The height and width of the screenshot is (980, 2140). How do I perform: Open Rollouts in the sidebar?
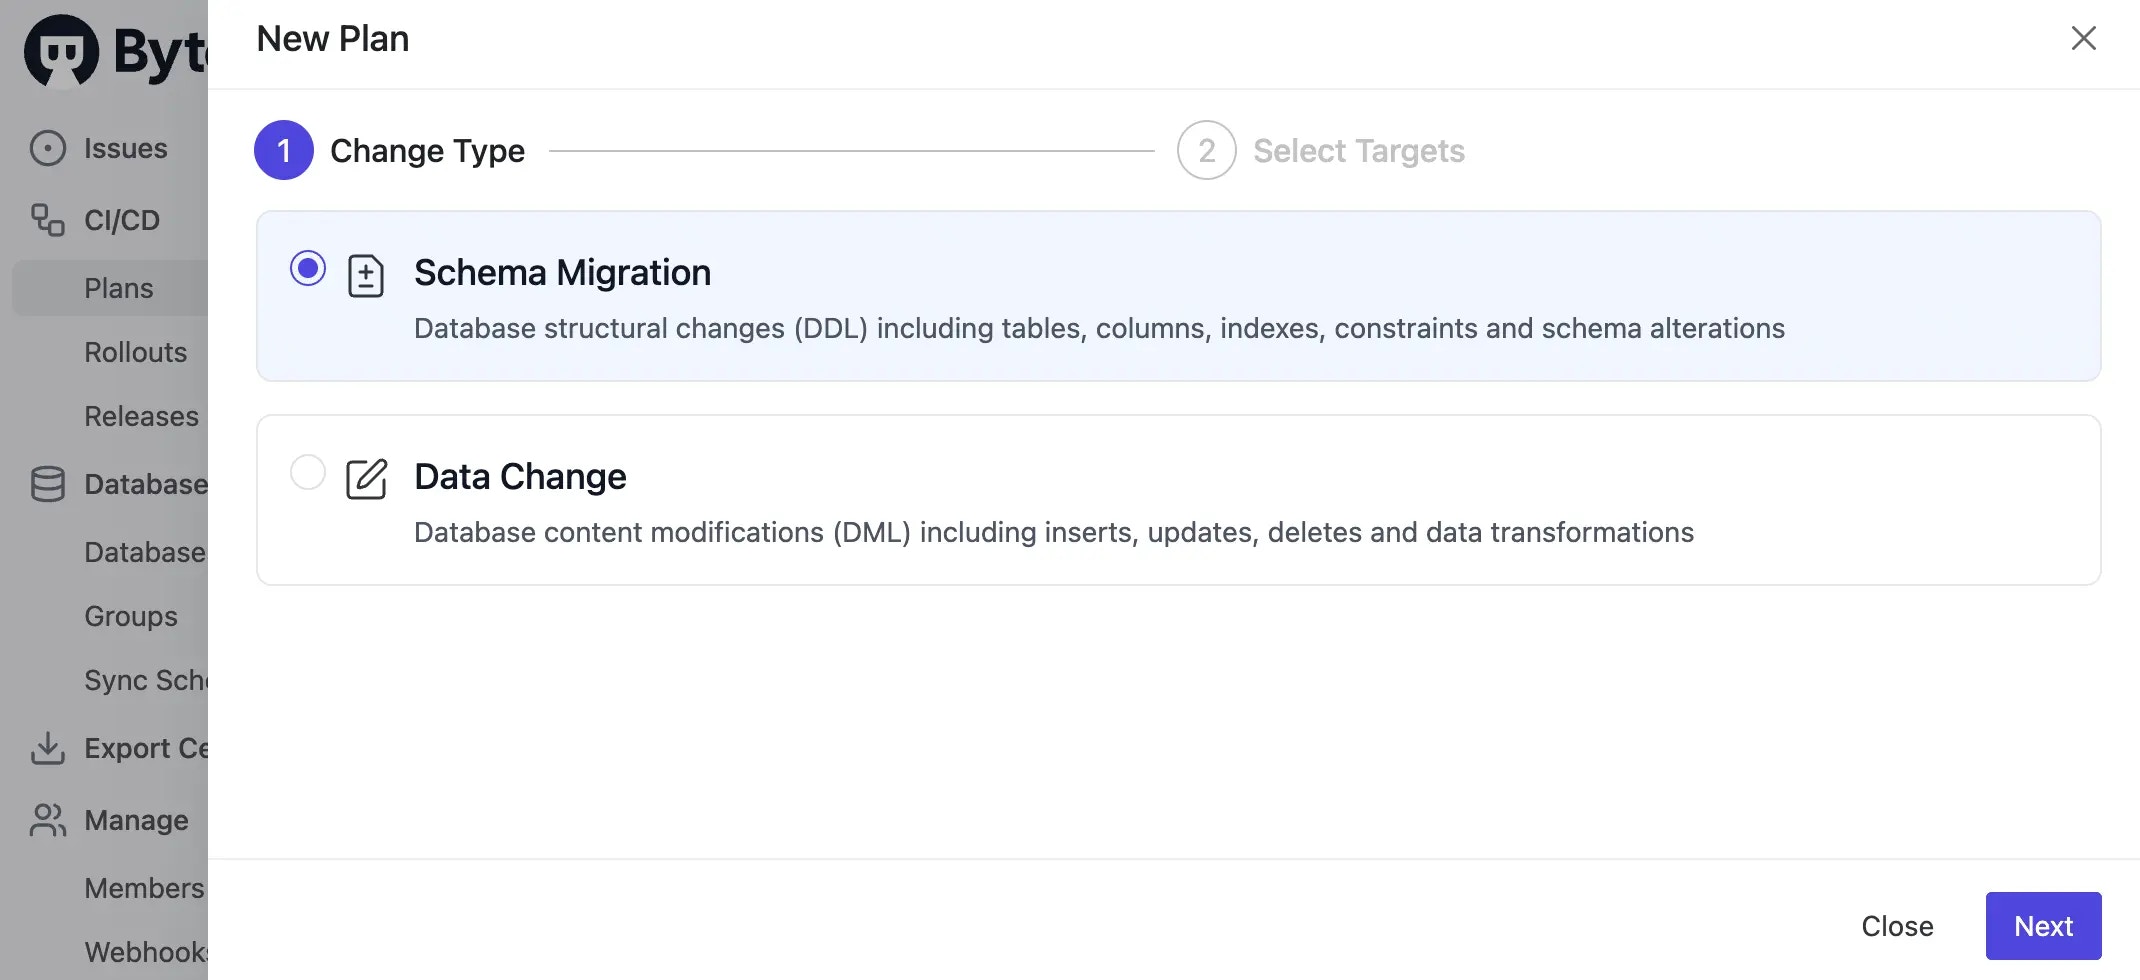(135, 352)
